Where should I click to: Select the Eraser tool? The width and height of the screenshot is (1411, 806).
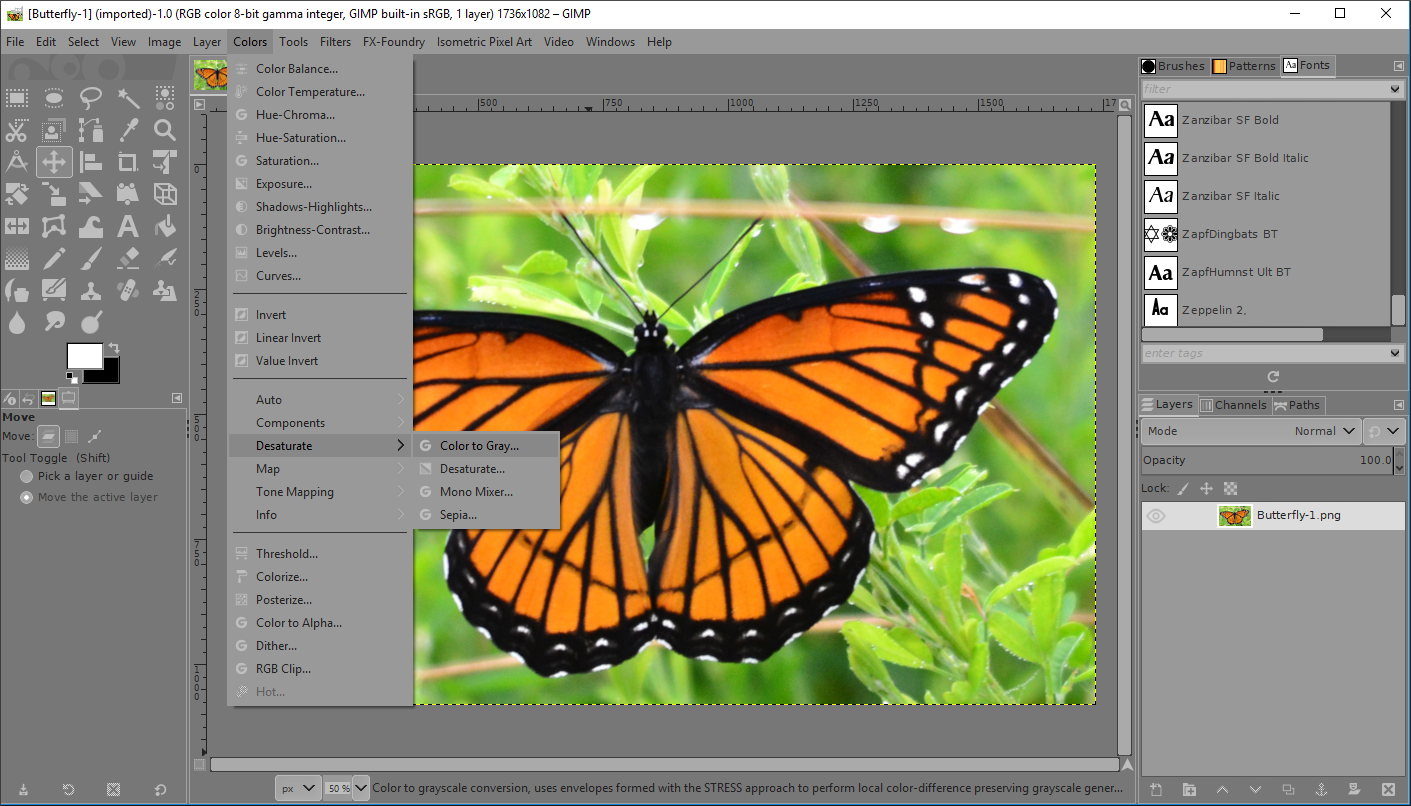coord(129,258)
